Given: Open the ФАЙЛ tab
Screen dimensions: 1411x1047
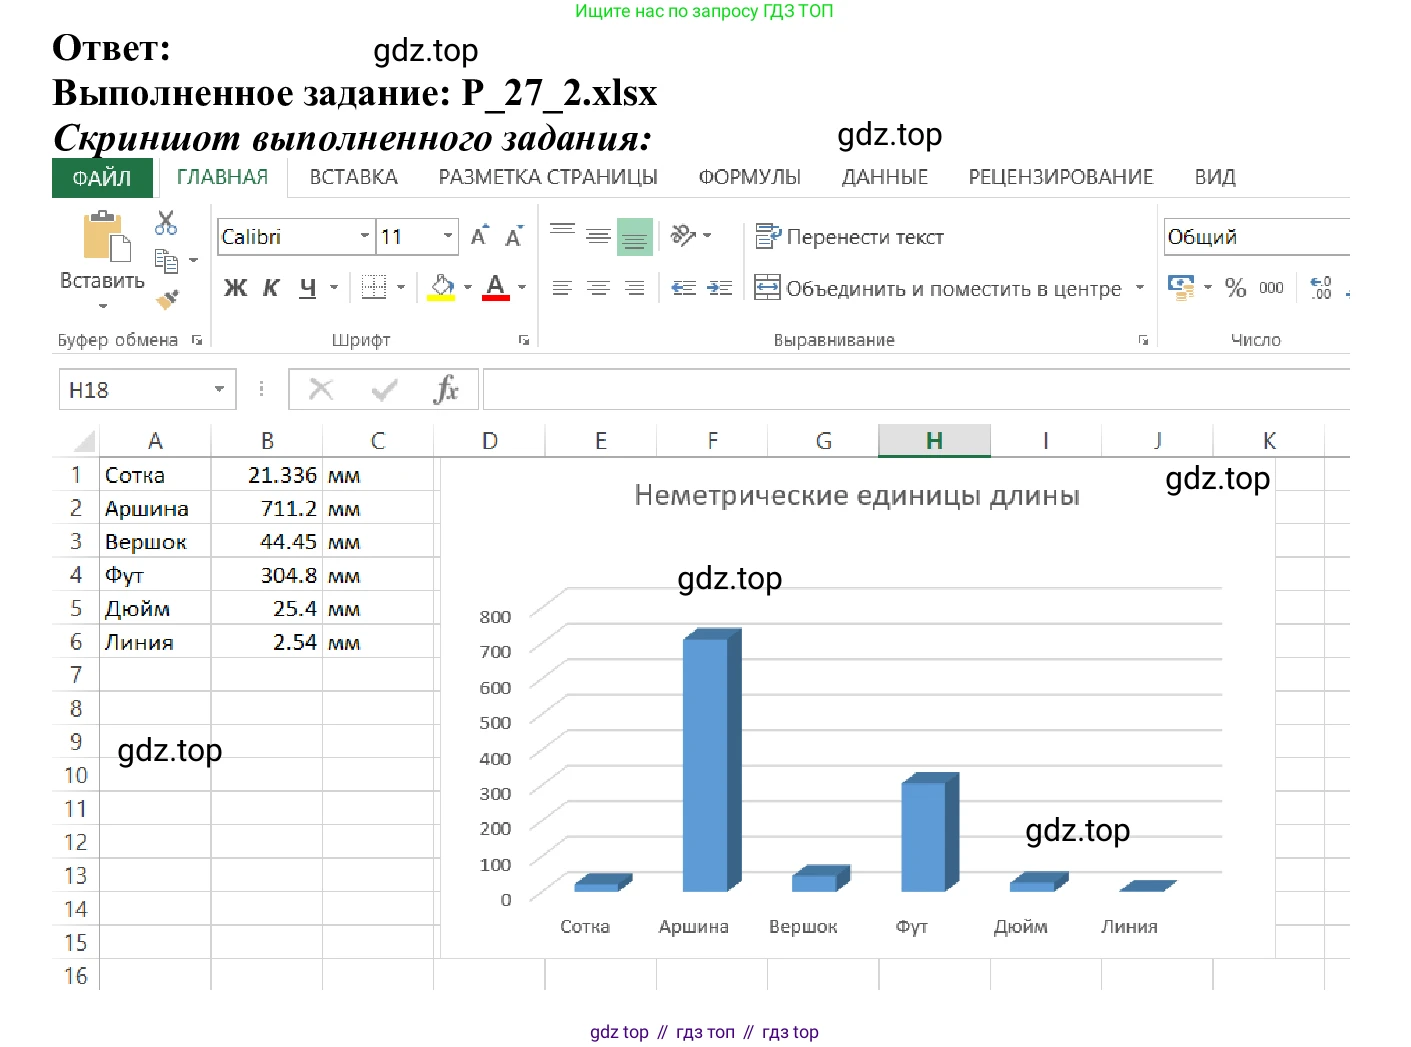Looking at the screenshot, I should click(102, 178).
